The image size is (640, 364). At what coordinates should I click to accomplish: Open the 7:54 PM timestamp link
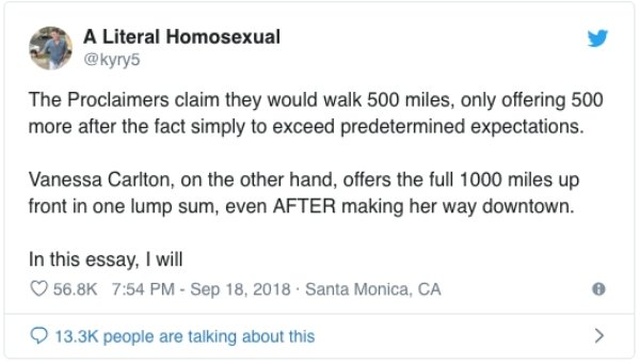coord(143,289)
